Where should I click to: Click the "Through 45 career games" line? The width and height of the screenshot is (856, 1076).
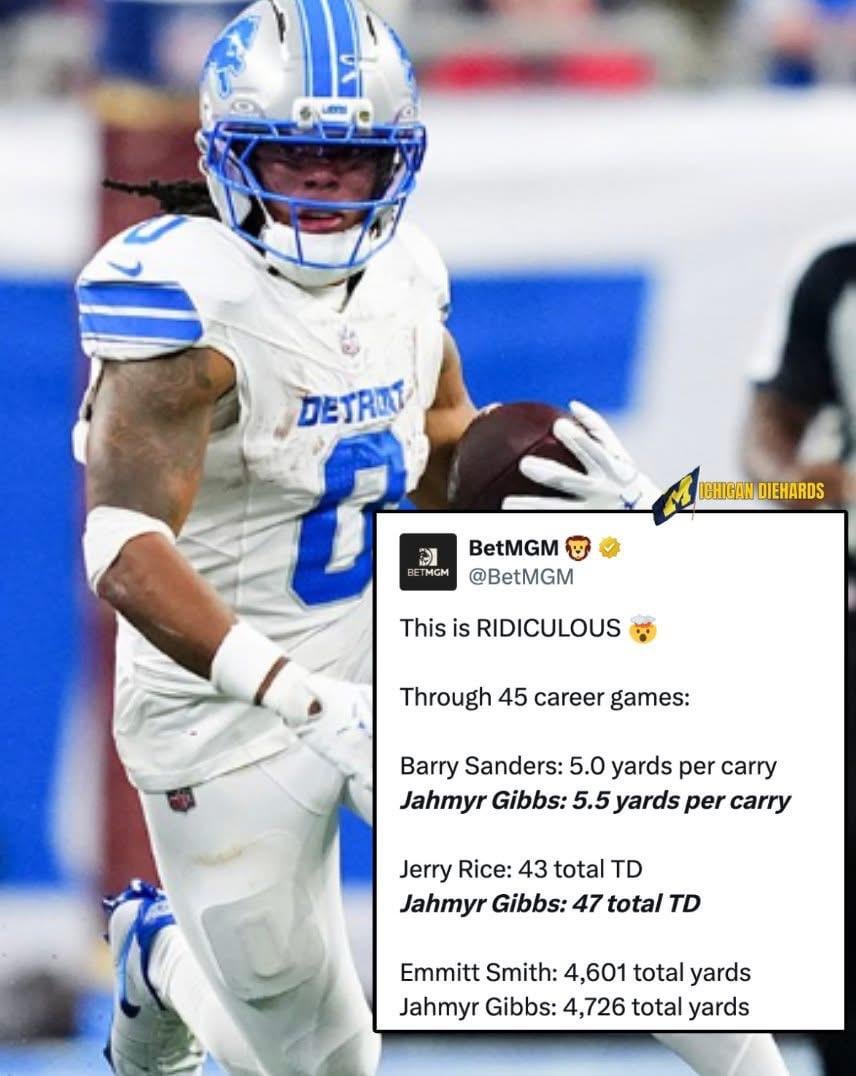[x=544, y=698]
